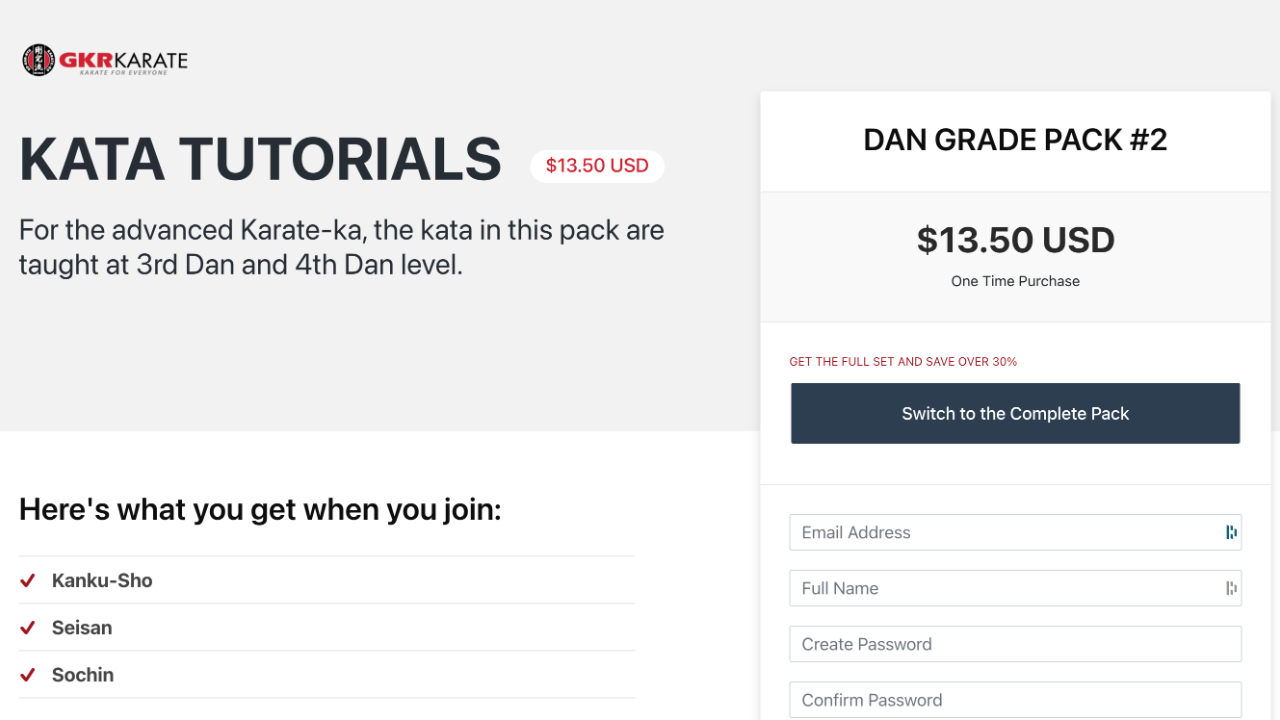Screen dimensions: 1280x720
Task: Select the Create Password field
Action: coord(1015,644)
